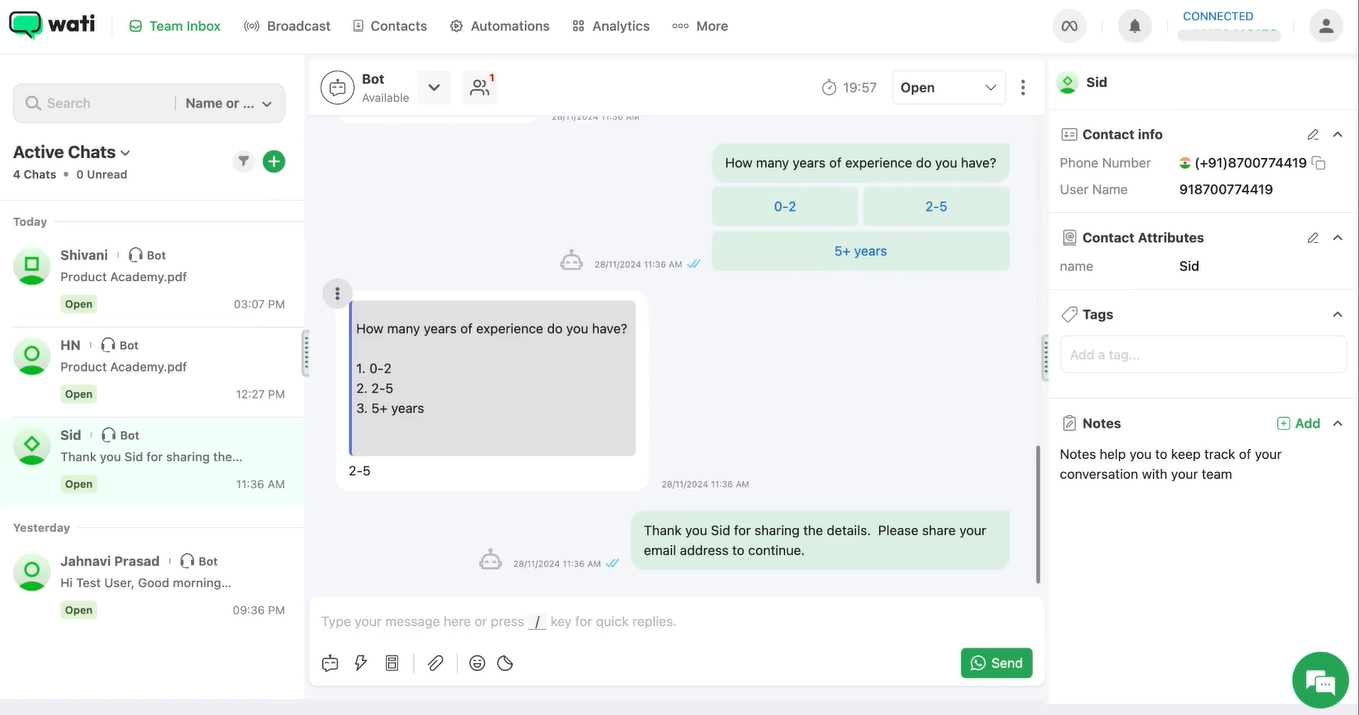Click the 5+ years reply button
This screenshot has width=1359, height=715.
point(861,251)
